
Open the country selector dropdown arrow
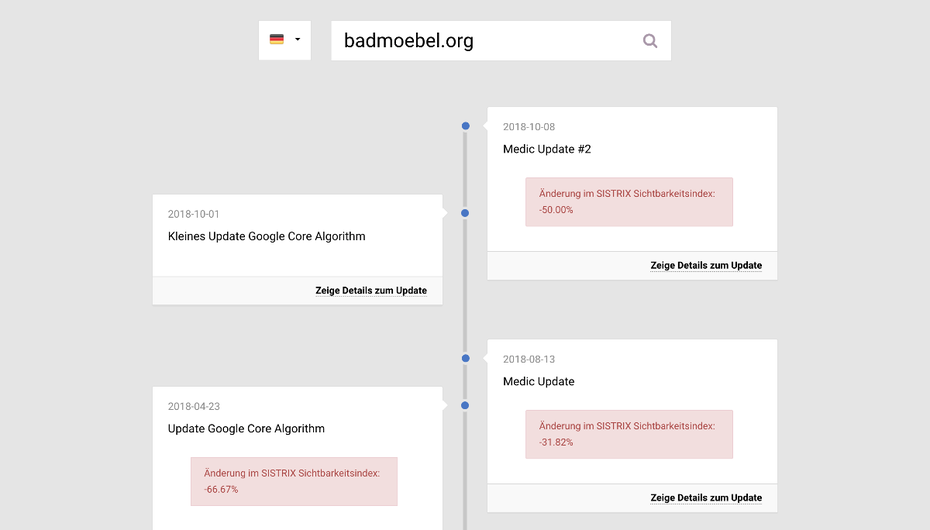tap(298, 39)
